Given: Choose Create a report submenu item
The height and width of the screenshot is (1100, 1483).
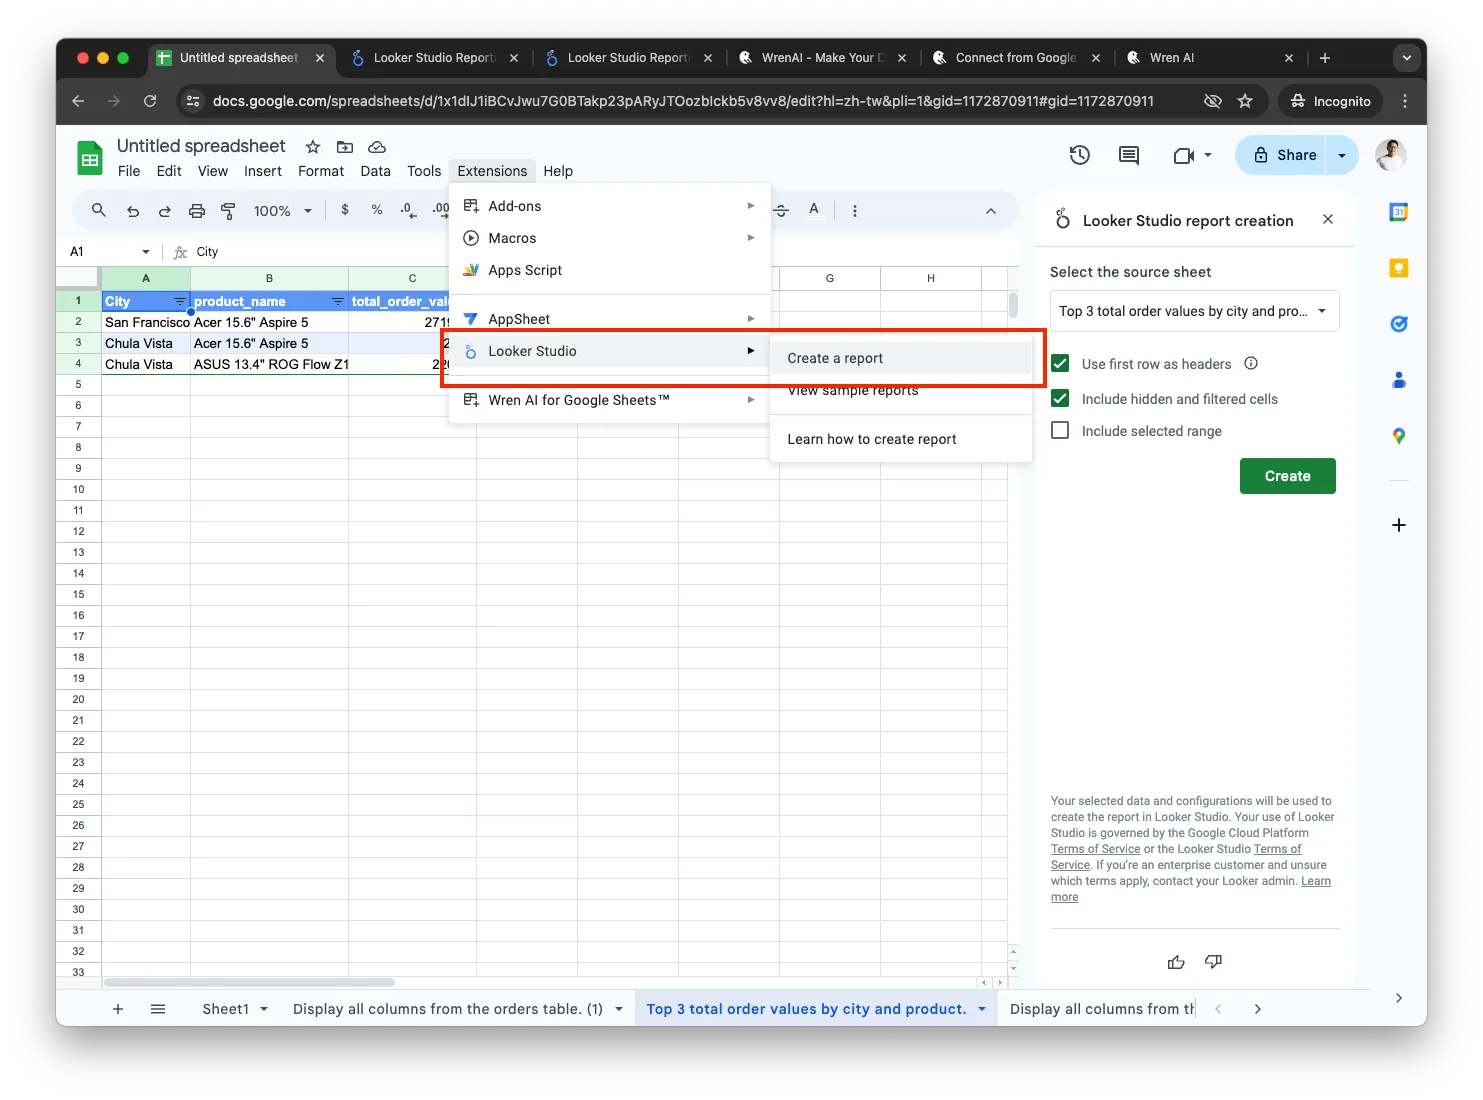Looking at the screenshot, I should pyautogui.click(x=901, y=358).
